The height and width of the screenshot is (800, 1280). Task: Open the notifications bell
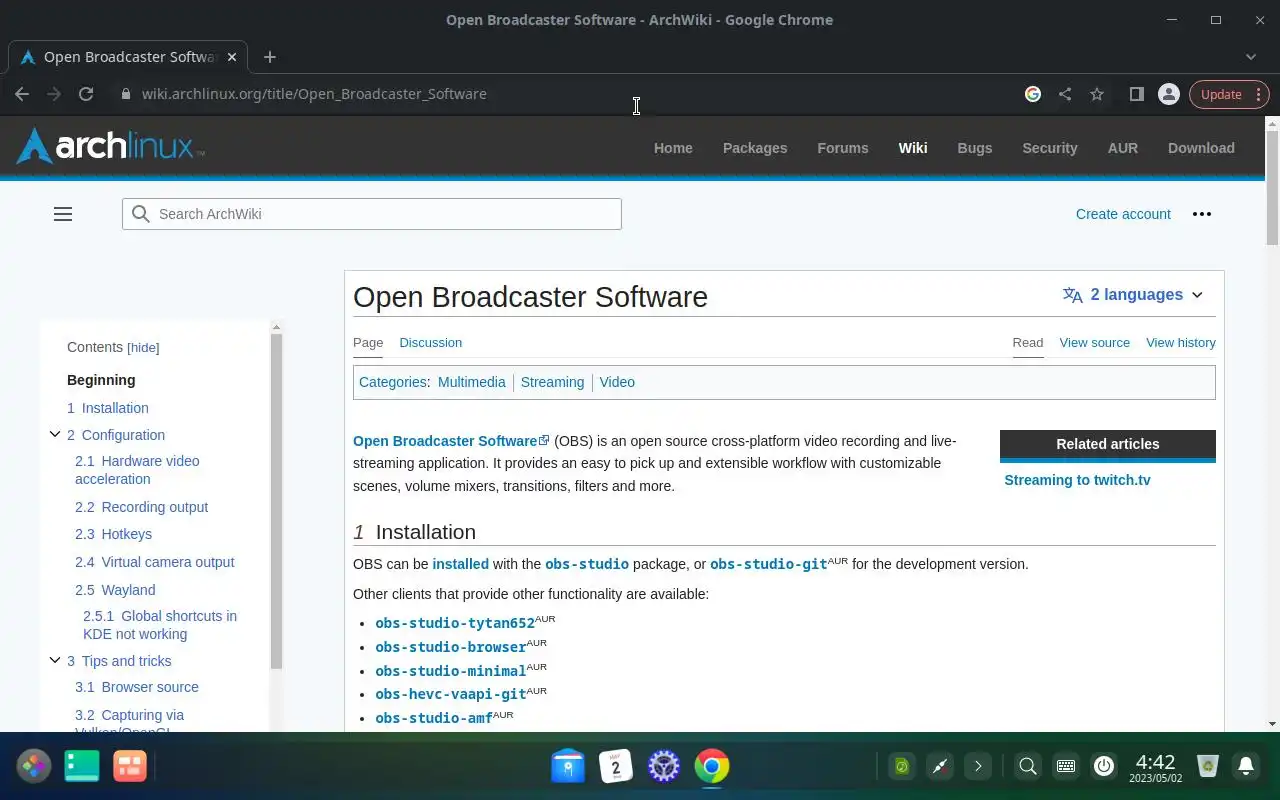tap(1246, 766)
